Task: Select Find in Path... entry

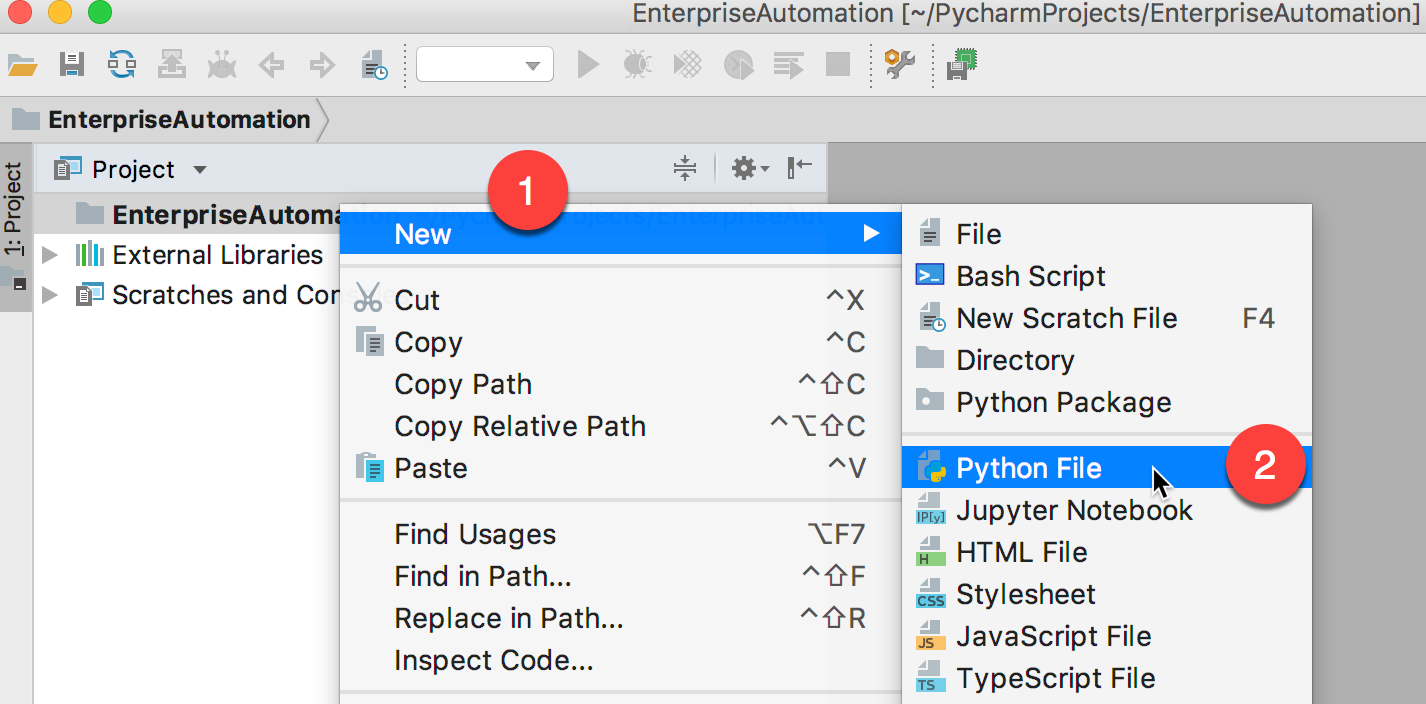Action: tap(621, 576)
